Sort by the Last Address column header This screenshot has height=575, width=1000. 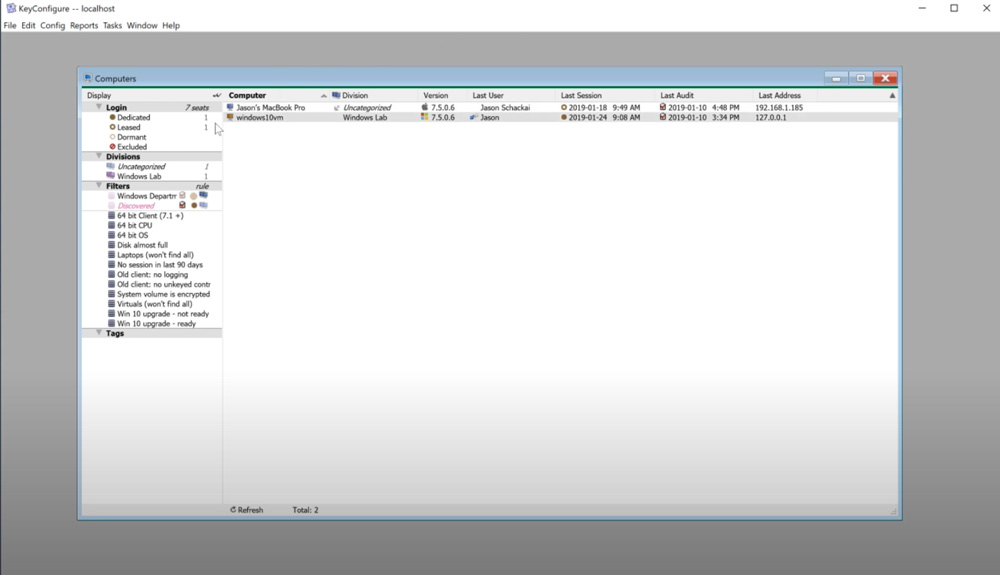point(779,95)
